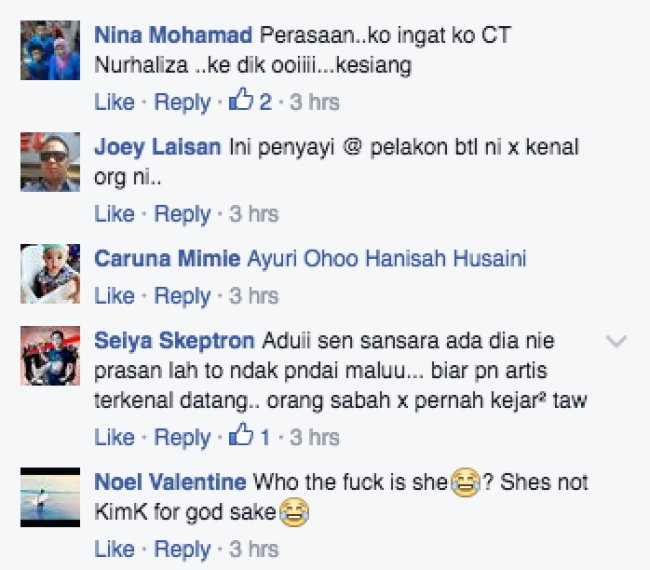Open Nina Mohamad's profile picture
The width and height of the screenshot is (650, 570).
coord(50,50)
